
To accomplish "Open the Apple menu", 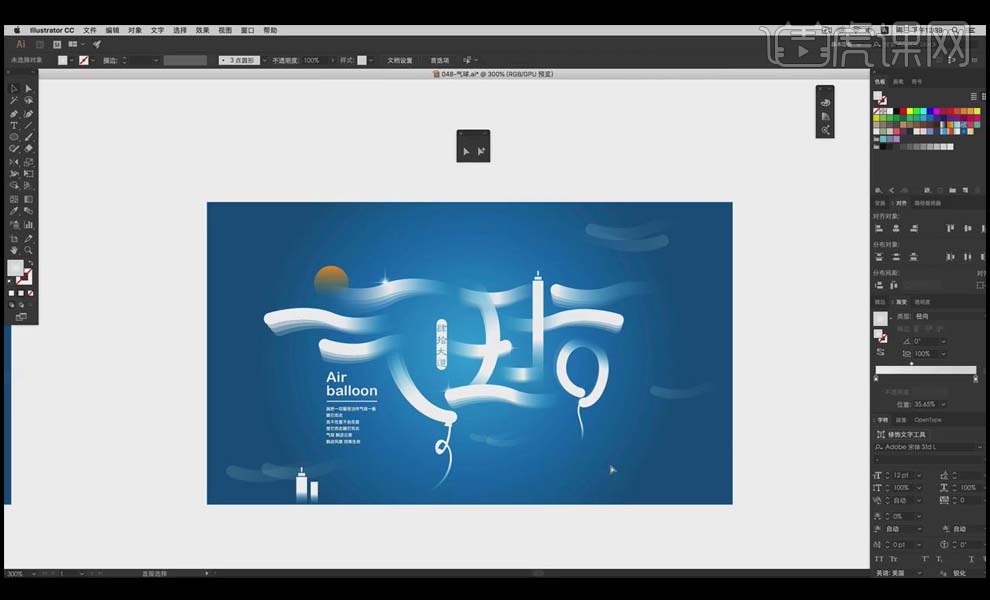I will point(17,30).
